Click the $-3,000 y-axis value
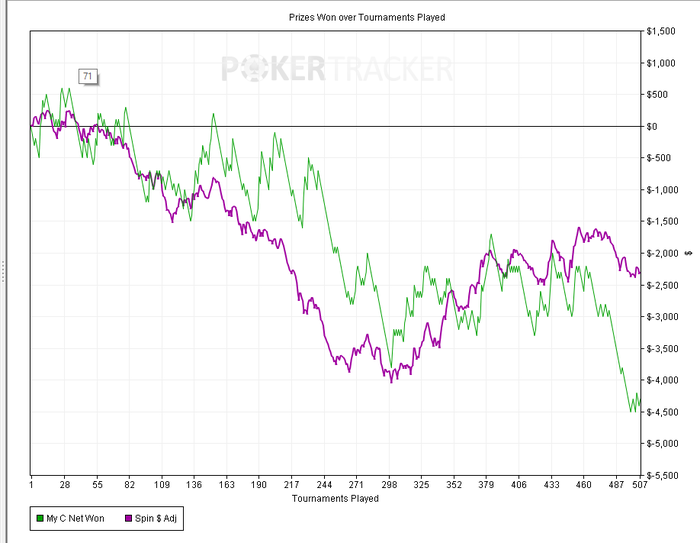Viewport: 700px width, 543px height. [x=662, y=317]
